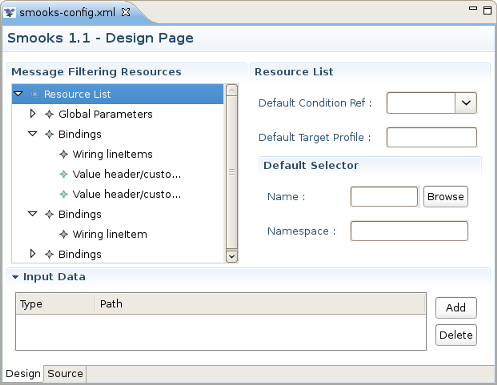Click the Namespace input field

409,231
